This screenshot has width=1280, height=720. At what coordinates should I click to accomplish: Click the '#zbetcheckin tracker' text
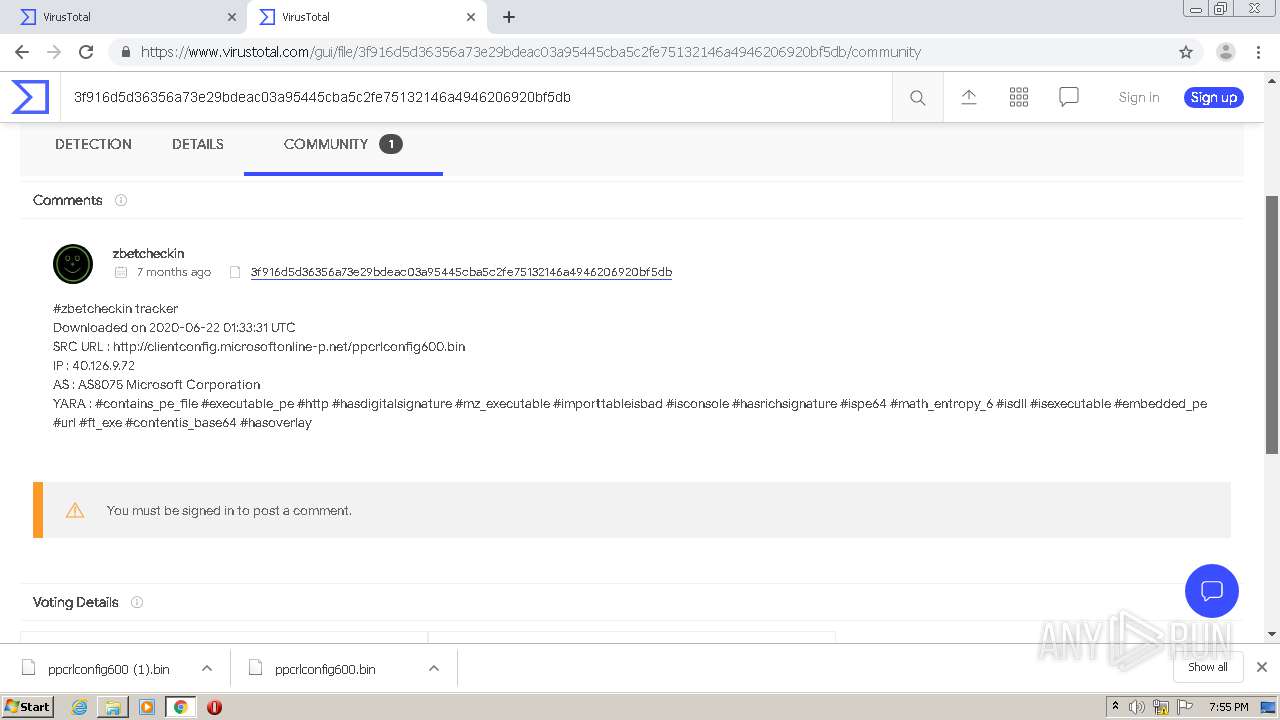point(116,308)
